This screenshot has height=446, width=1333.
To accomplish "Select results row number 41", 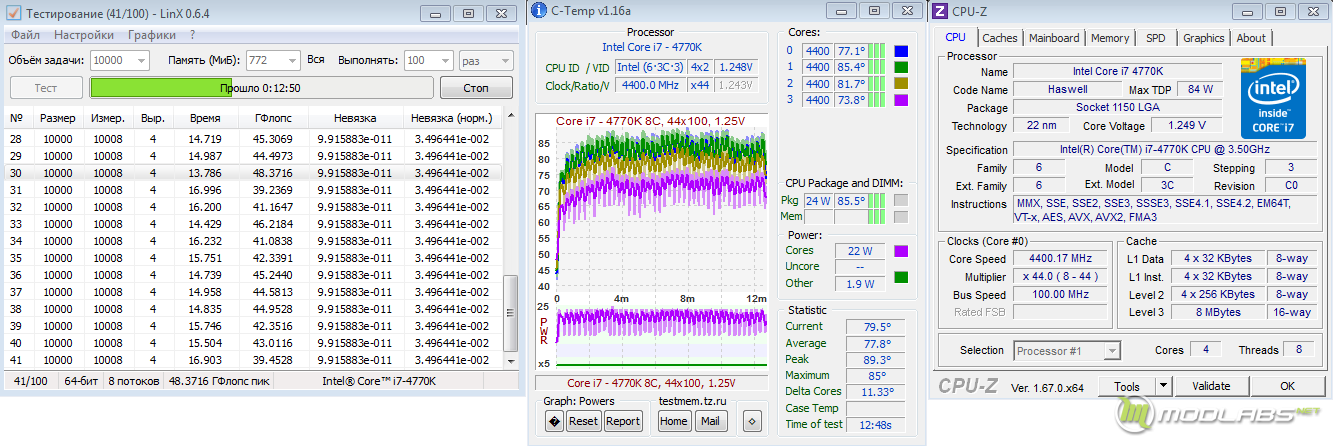I will coord(254,360).
